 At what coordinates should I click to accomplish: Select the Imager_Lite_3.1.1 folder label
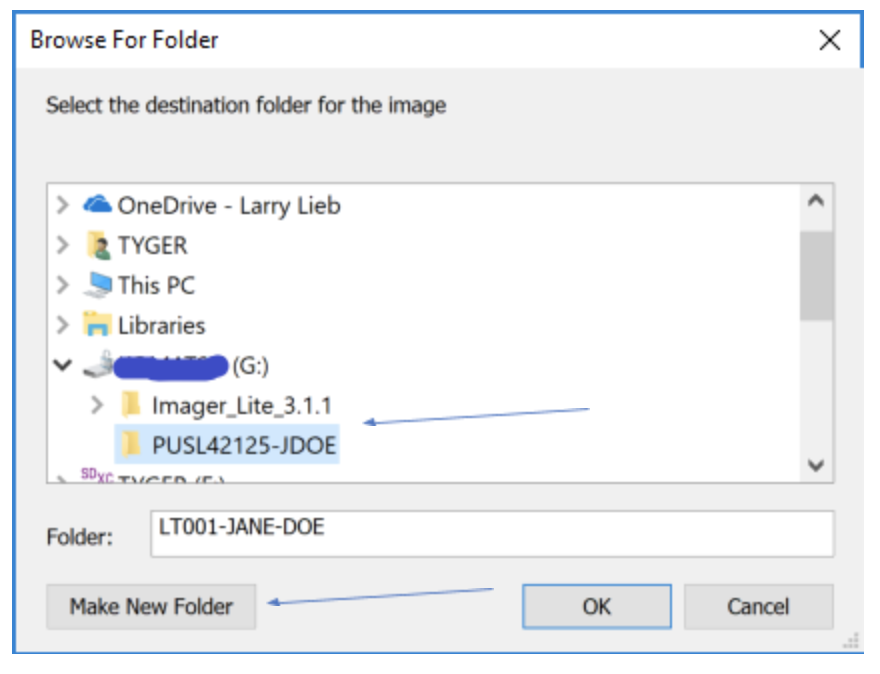tap(241, 405)
